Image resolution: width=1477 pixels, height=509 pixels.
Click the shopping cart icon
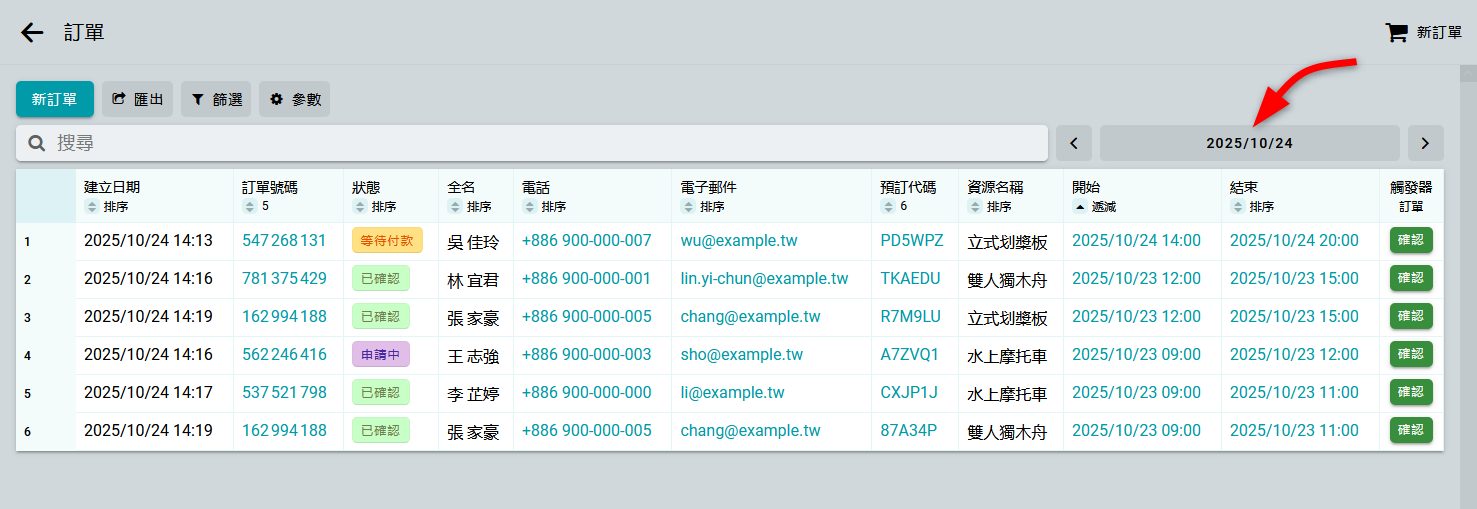click(1396, 33)
